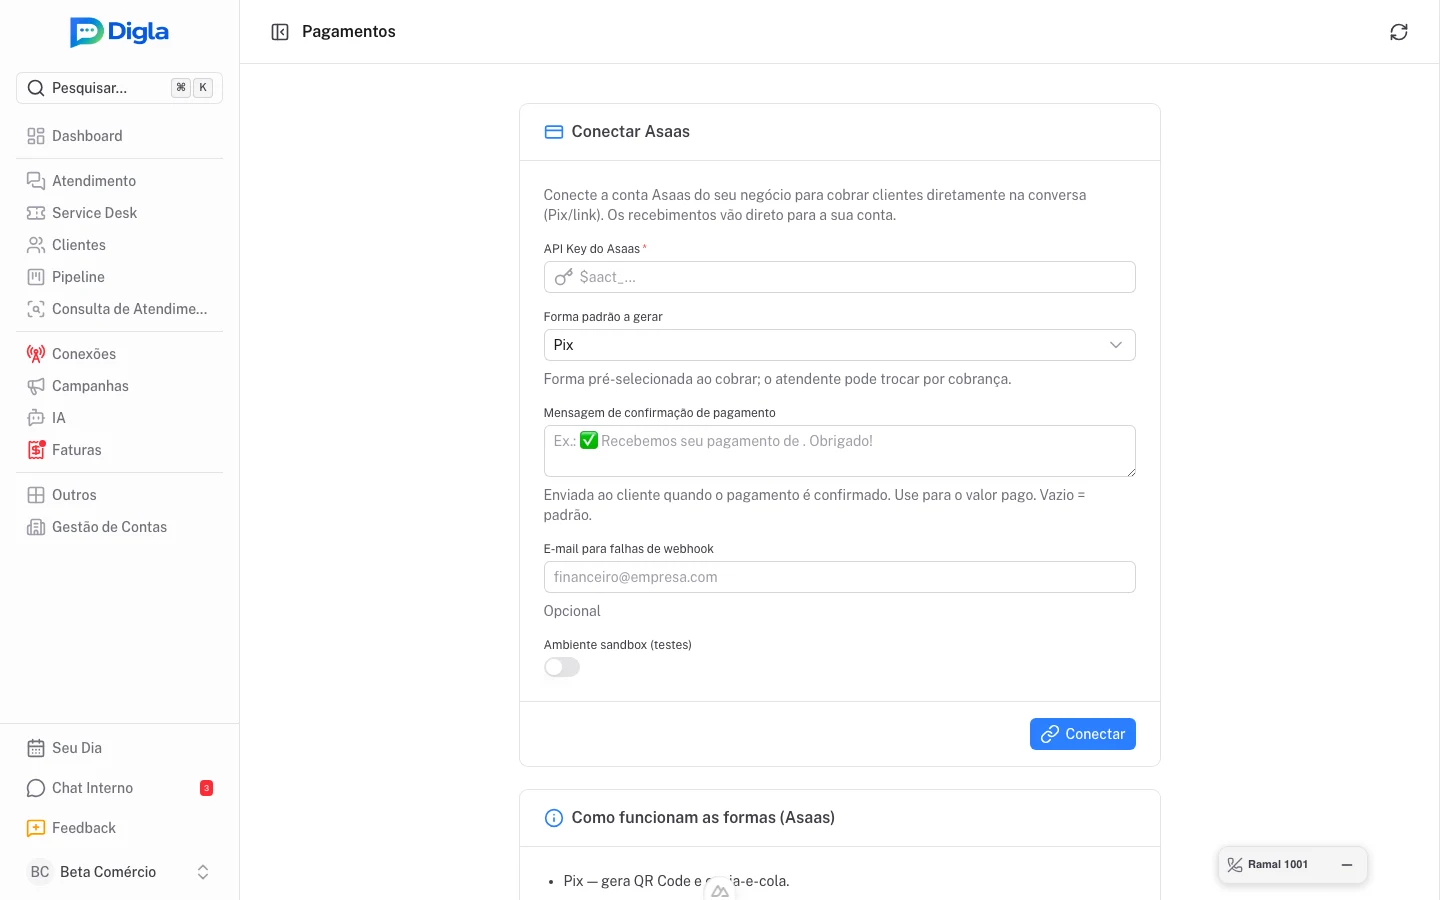Open Conexões section
This screenshot has width=1440, height=900.
(119, 354)
